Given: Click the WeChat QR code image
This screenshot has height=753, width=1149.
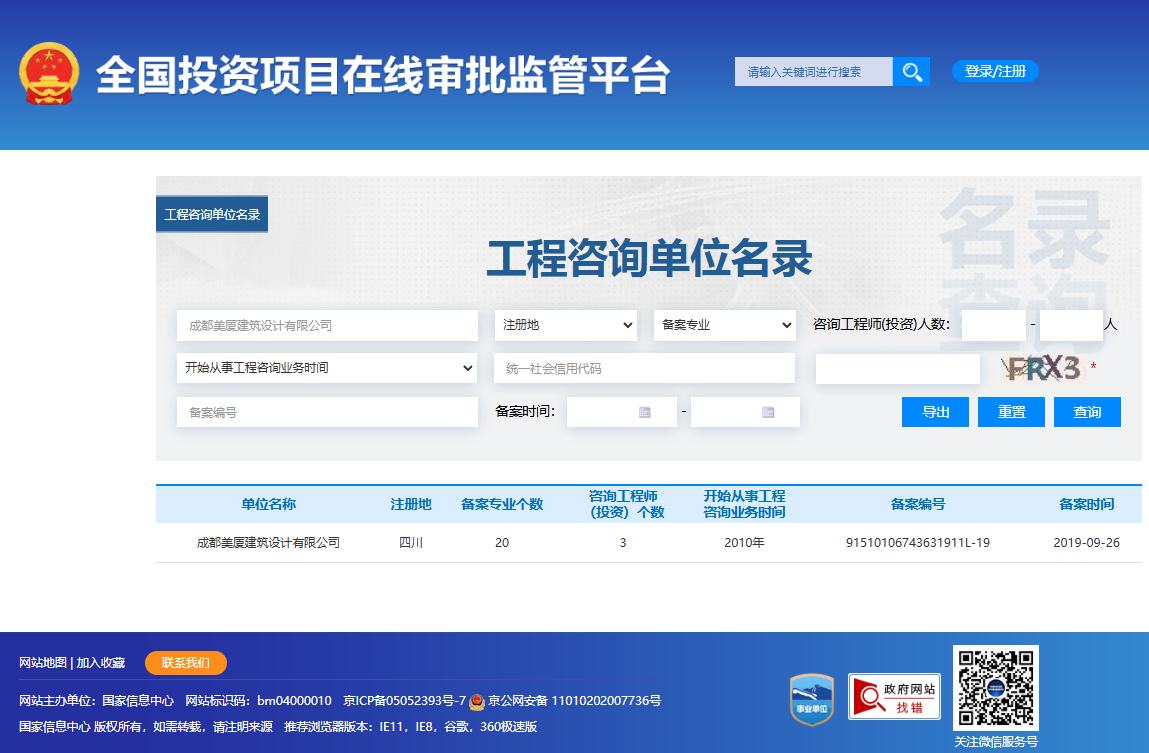Looking at the screenshot, I should point(996,687).
